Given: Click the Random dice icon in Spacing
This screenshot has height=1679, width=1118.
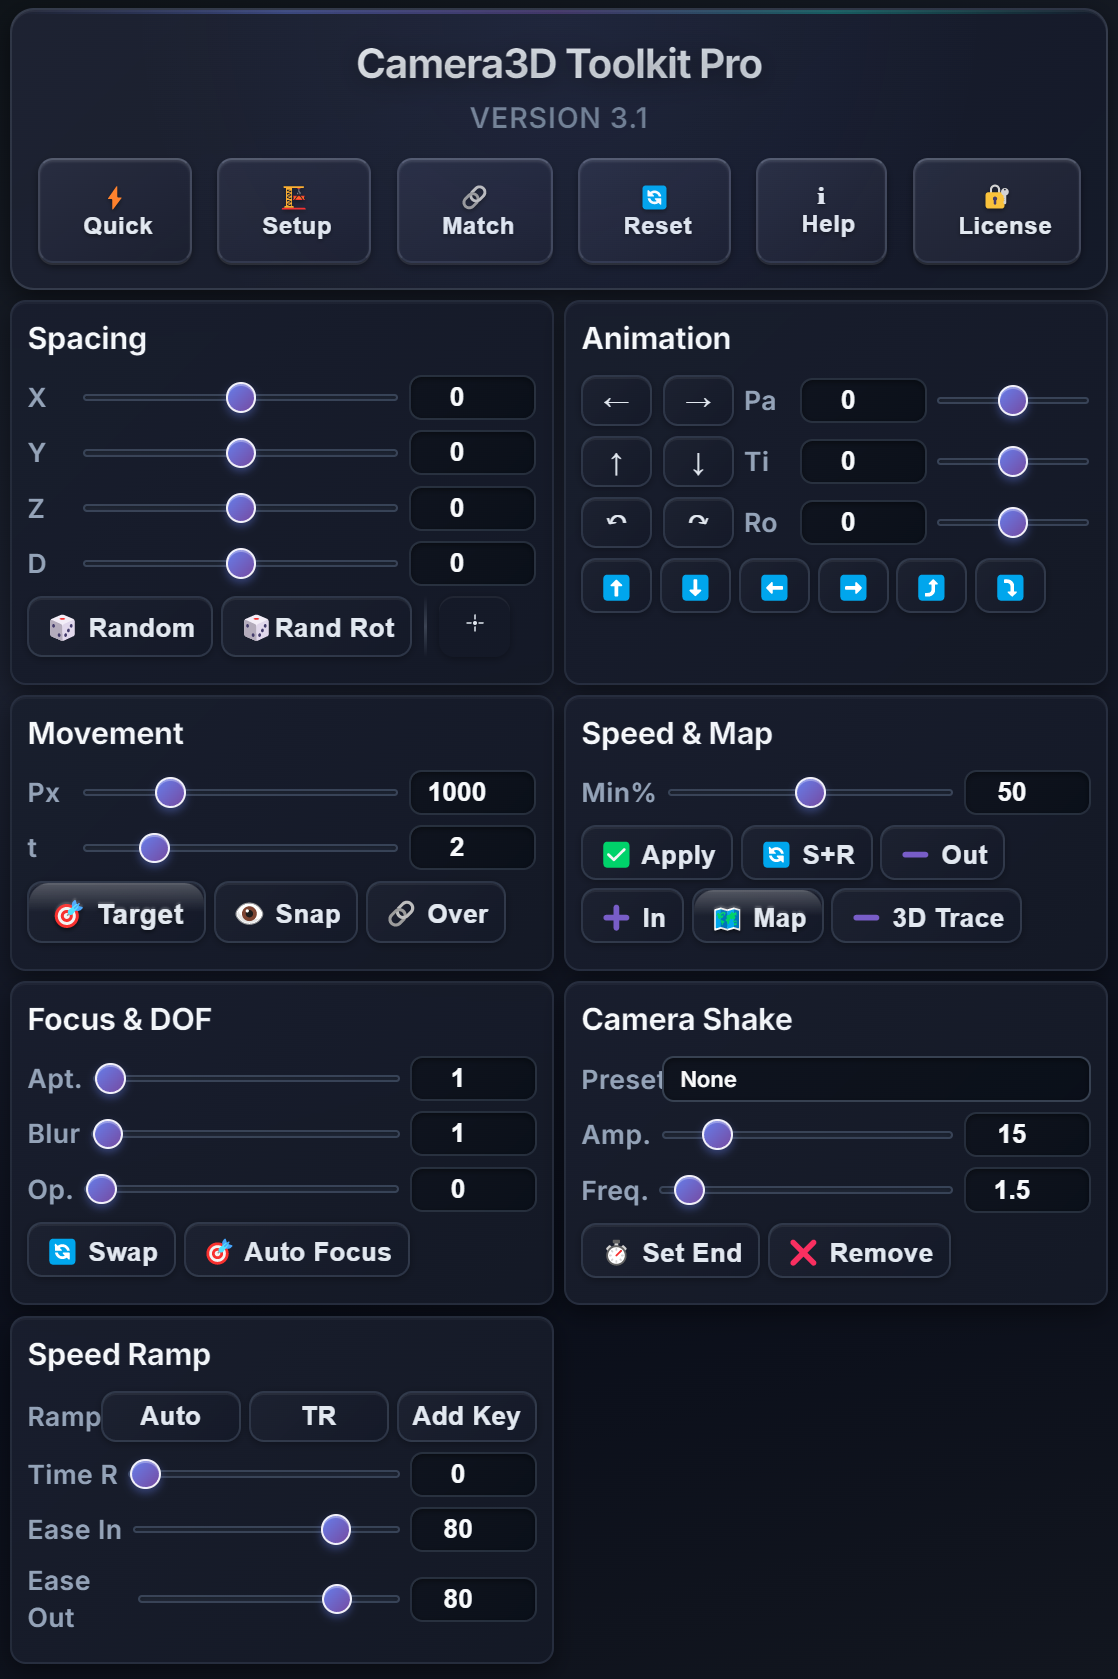Looking at the screenshot, I should (x=118, y=627).
